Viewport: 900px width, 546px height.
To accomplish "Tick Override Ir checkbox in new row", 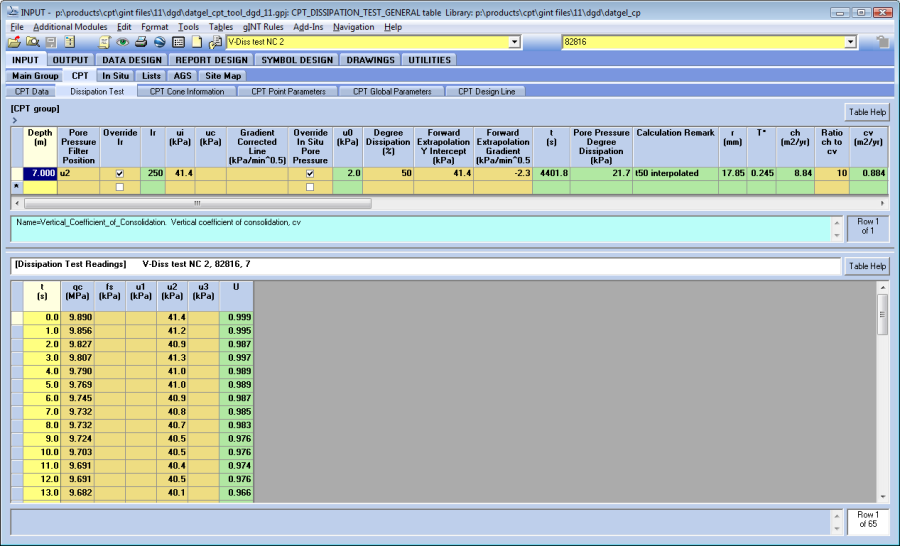I will pyautogui.click(x=120, y=187).
